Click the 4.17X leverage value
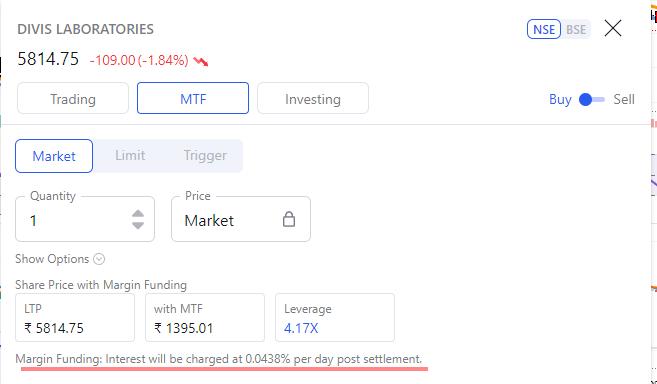This screenshot has width=657, height=384. (301, 328)
